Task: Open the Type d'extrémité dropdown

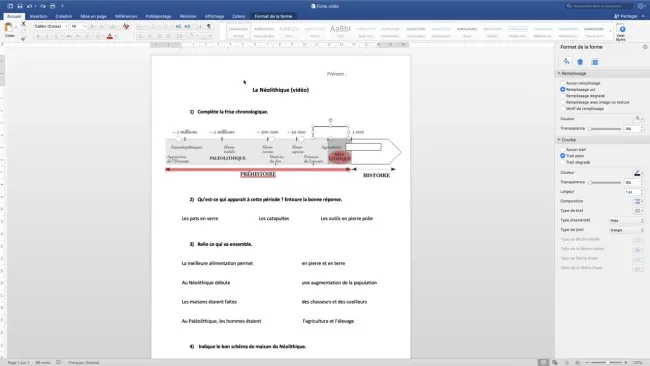Action: pos(626,221)
